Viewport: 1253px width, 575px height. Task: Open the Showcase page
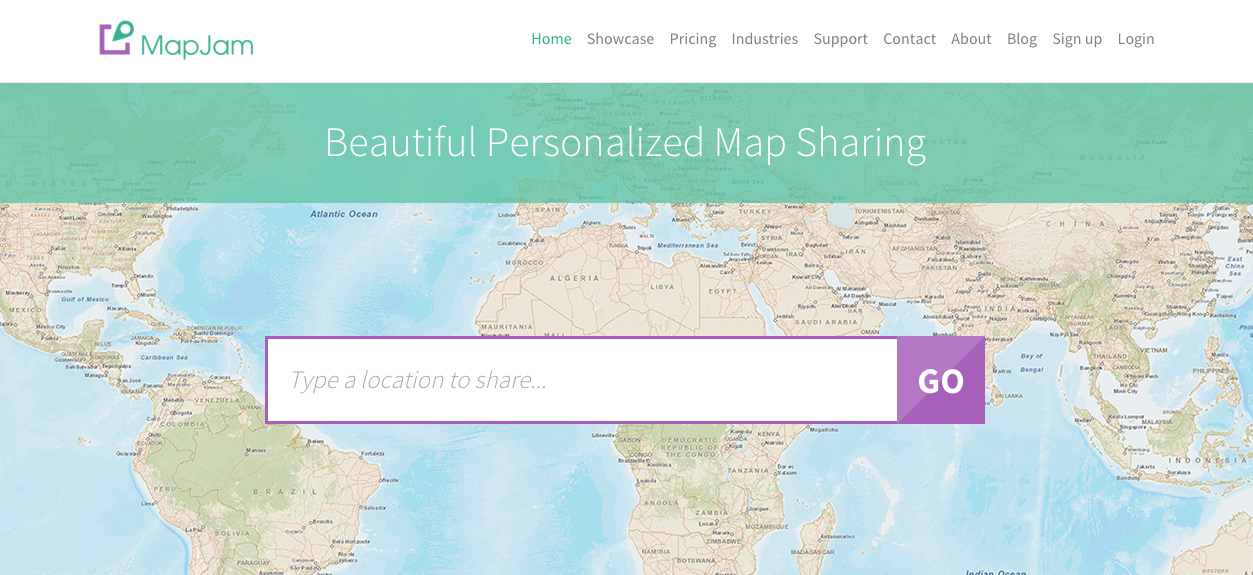point(620,39)
